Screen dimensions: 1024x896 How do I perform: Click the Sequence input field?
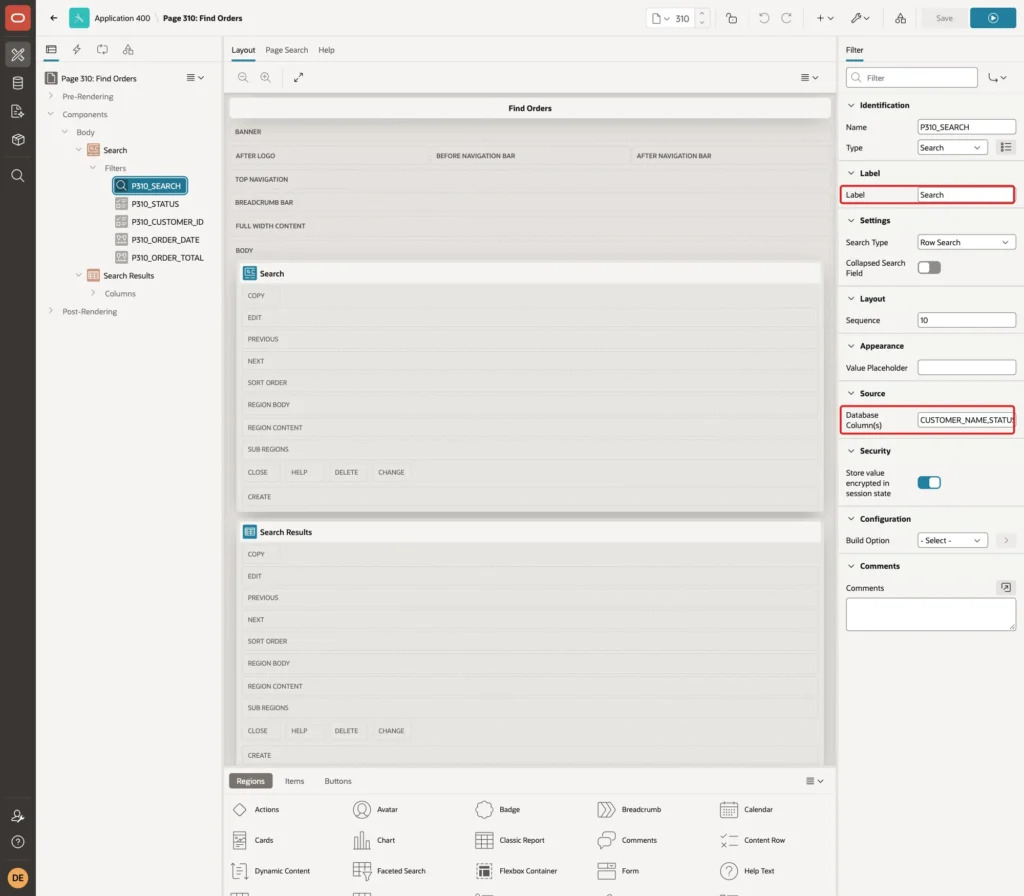pos(967,320)
